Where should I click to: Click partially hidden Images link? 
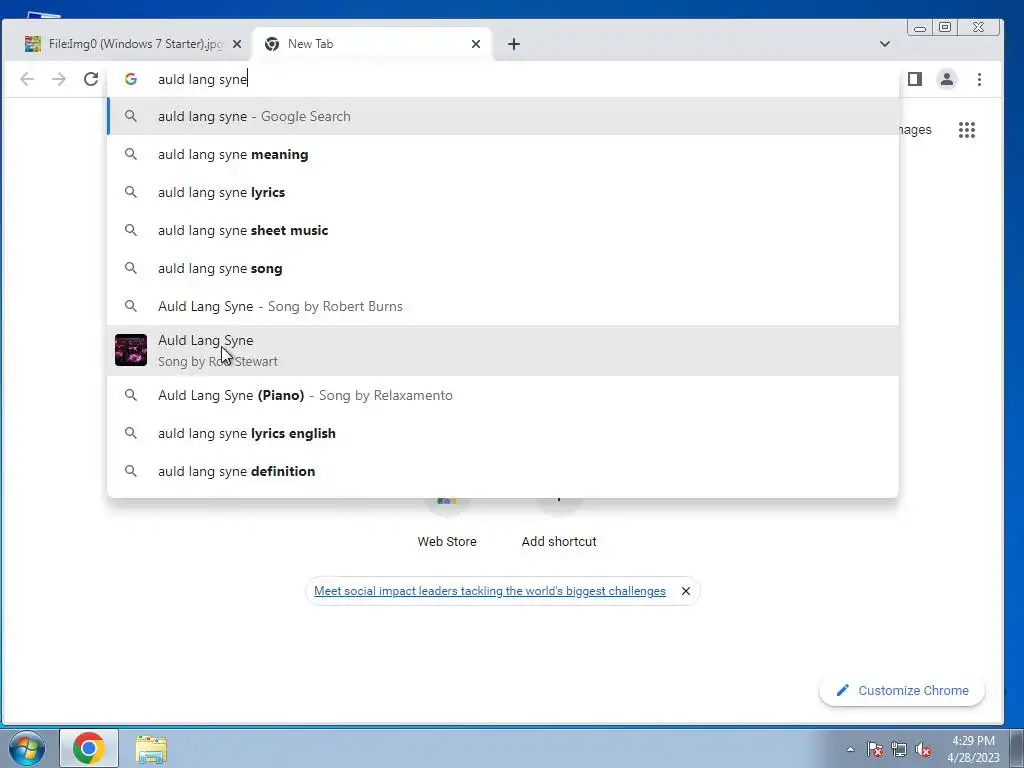[x=916, y=130]
